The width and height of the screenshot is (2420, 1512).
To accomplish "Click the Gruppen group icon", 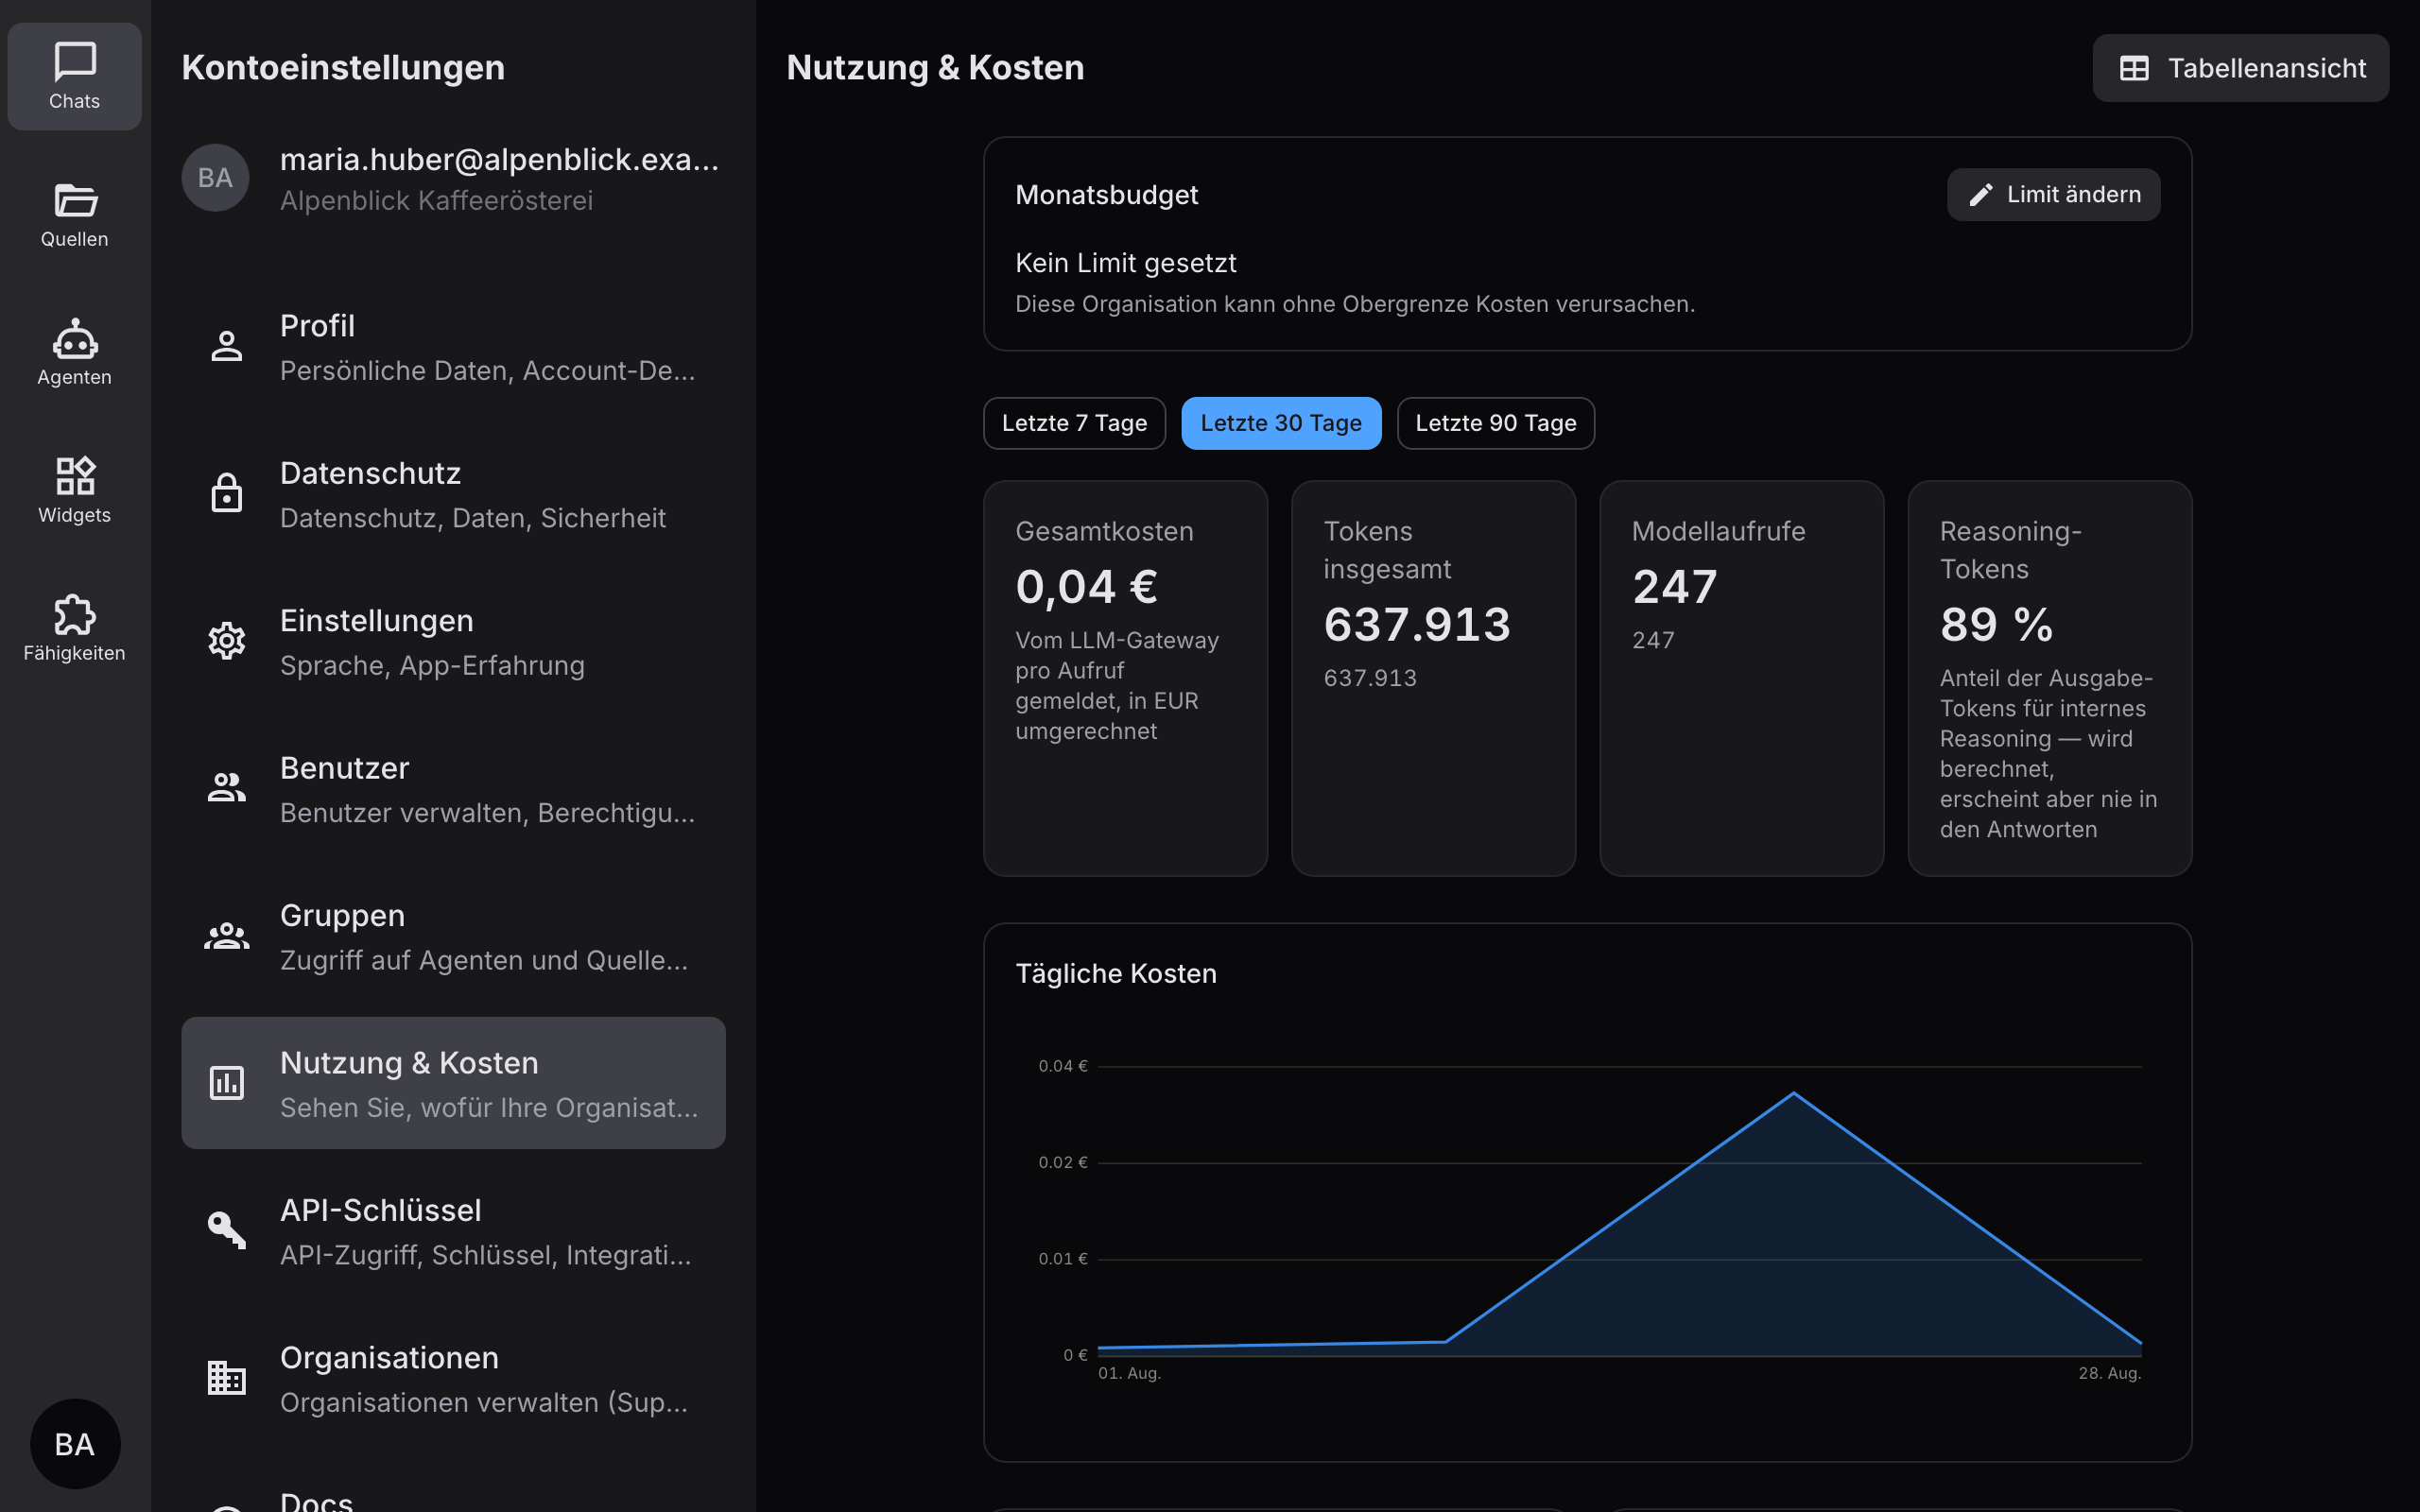I will [227, 936].
